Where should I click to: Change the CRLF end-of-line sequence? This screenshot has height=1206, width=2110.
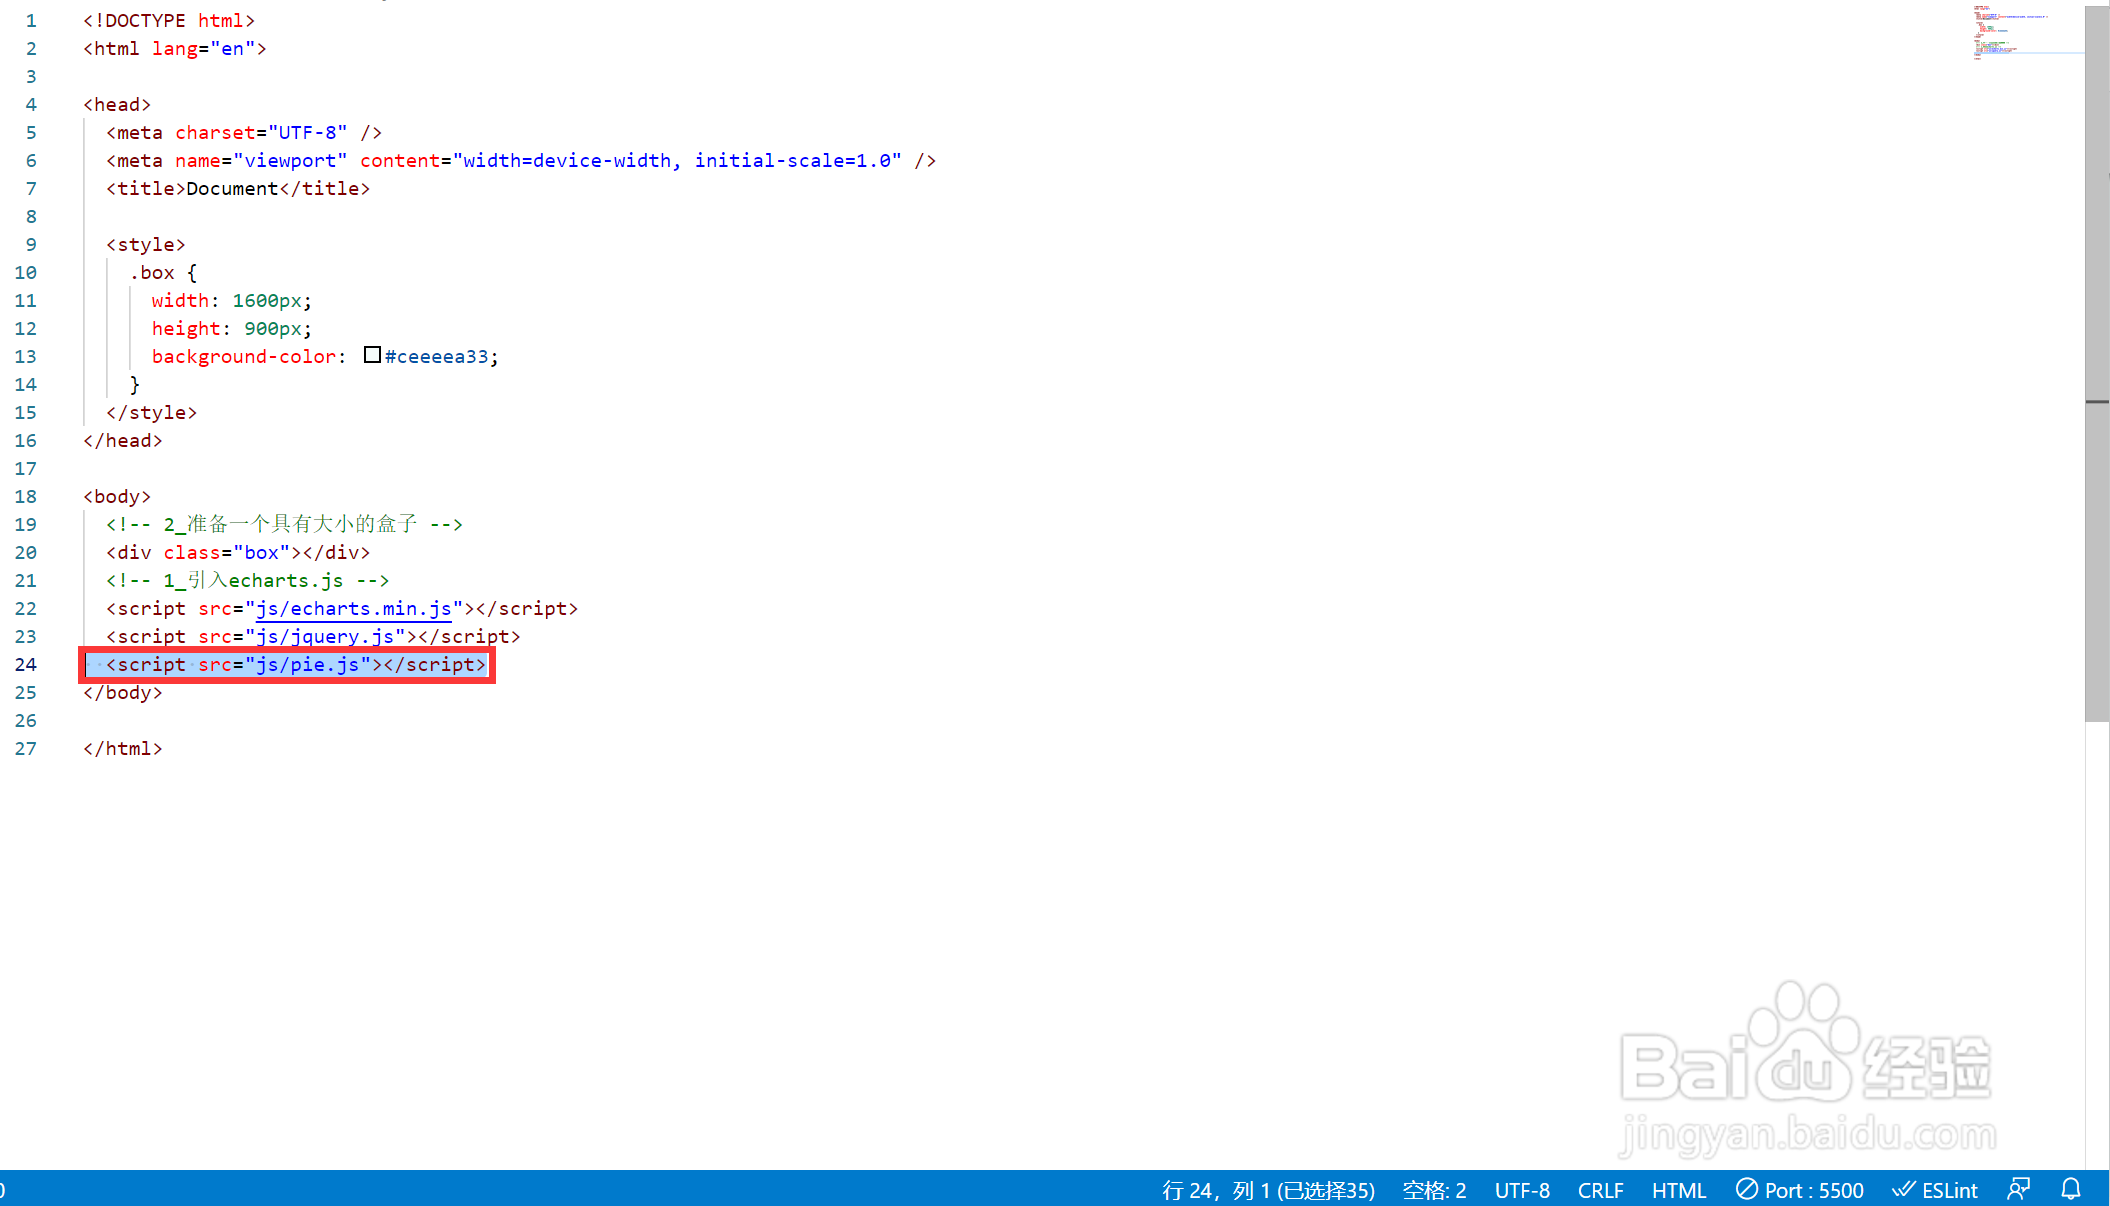1600,1190
